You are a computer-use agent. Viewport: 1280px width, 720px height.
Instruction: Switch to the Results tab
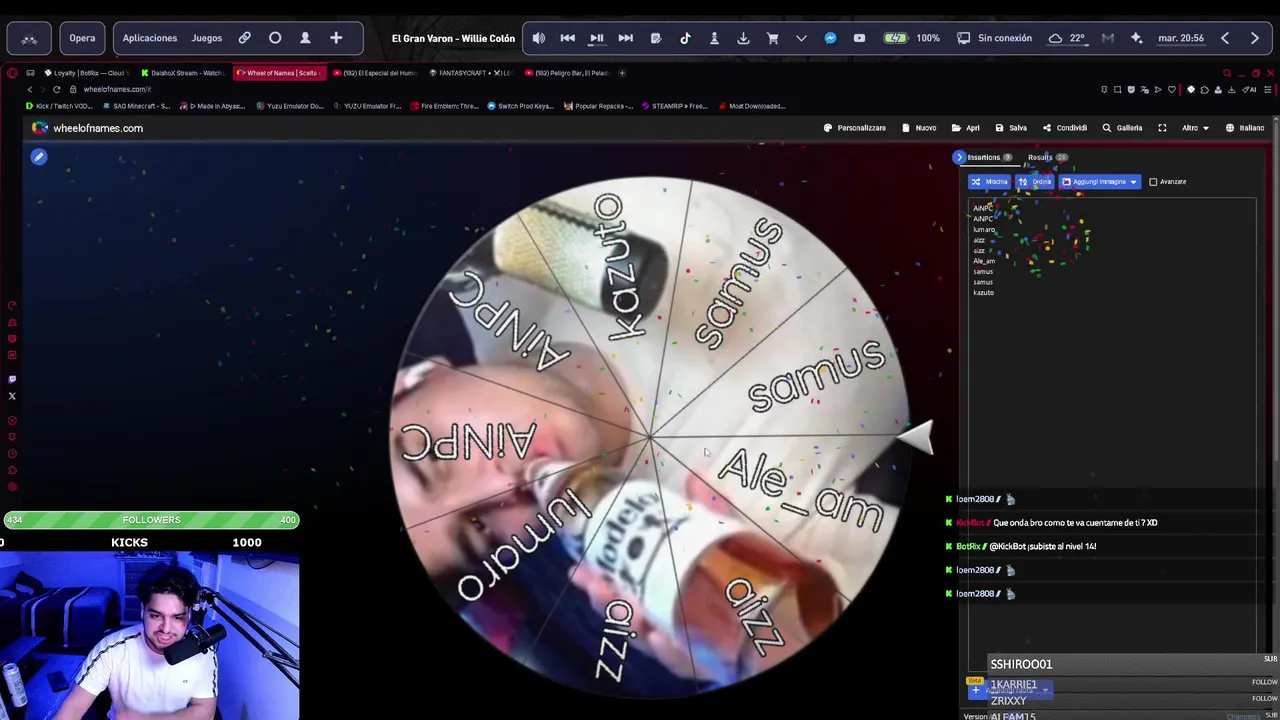(x=1047, y=157)
